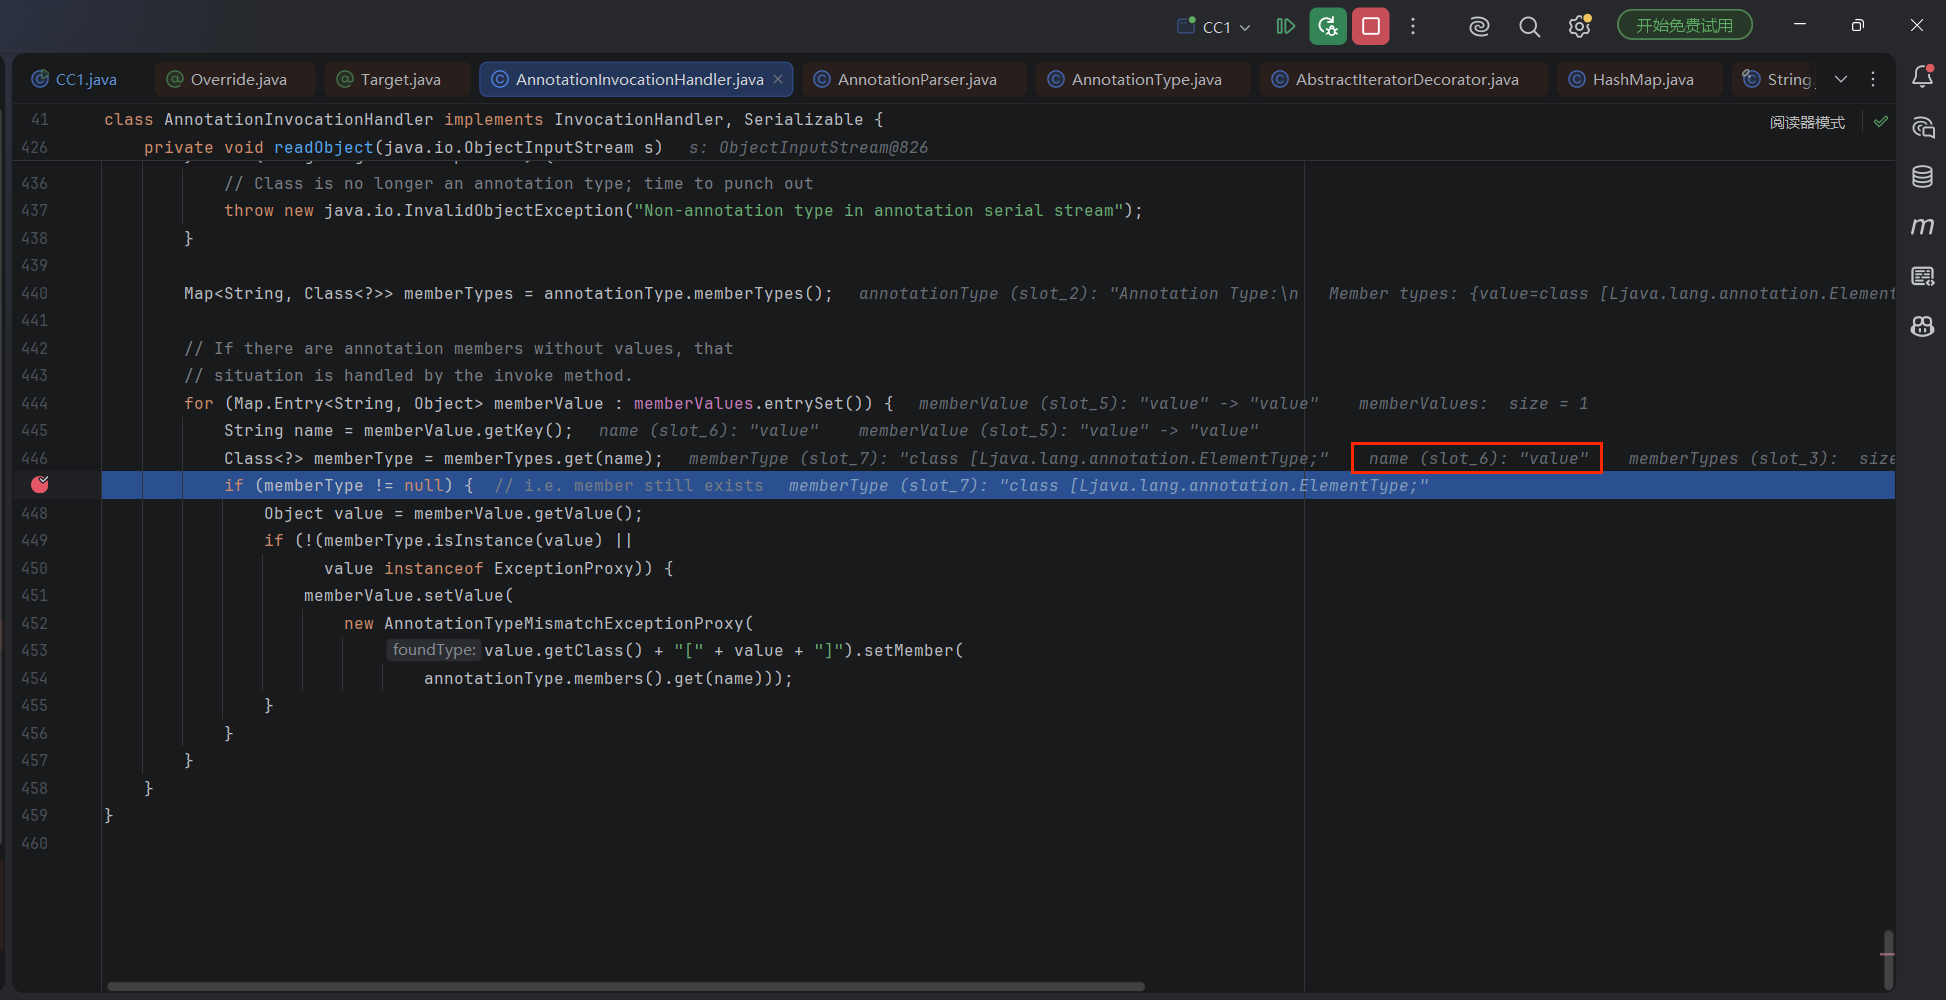Screen dimensions: 1946x1000
Task: Toggle breakpoint on highlighted line 447
Action: click(x=40, y=485)
